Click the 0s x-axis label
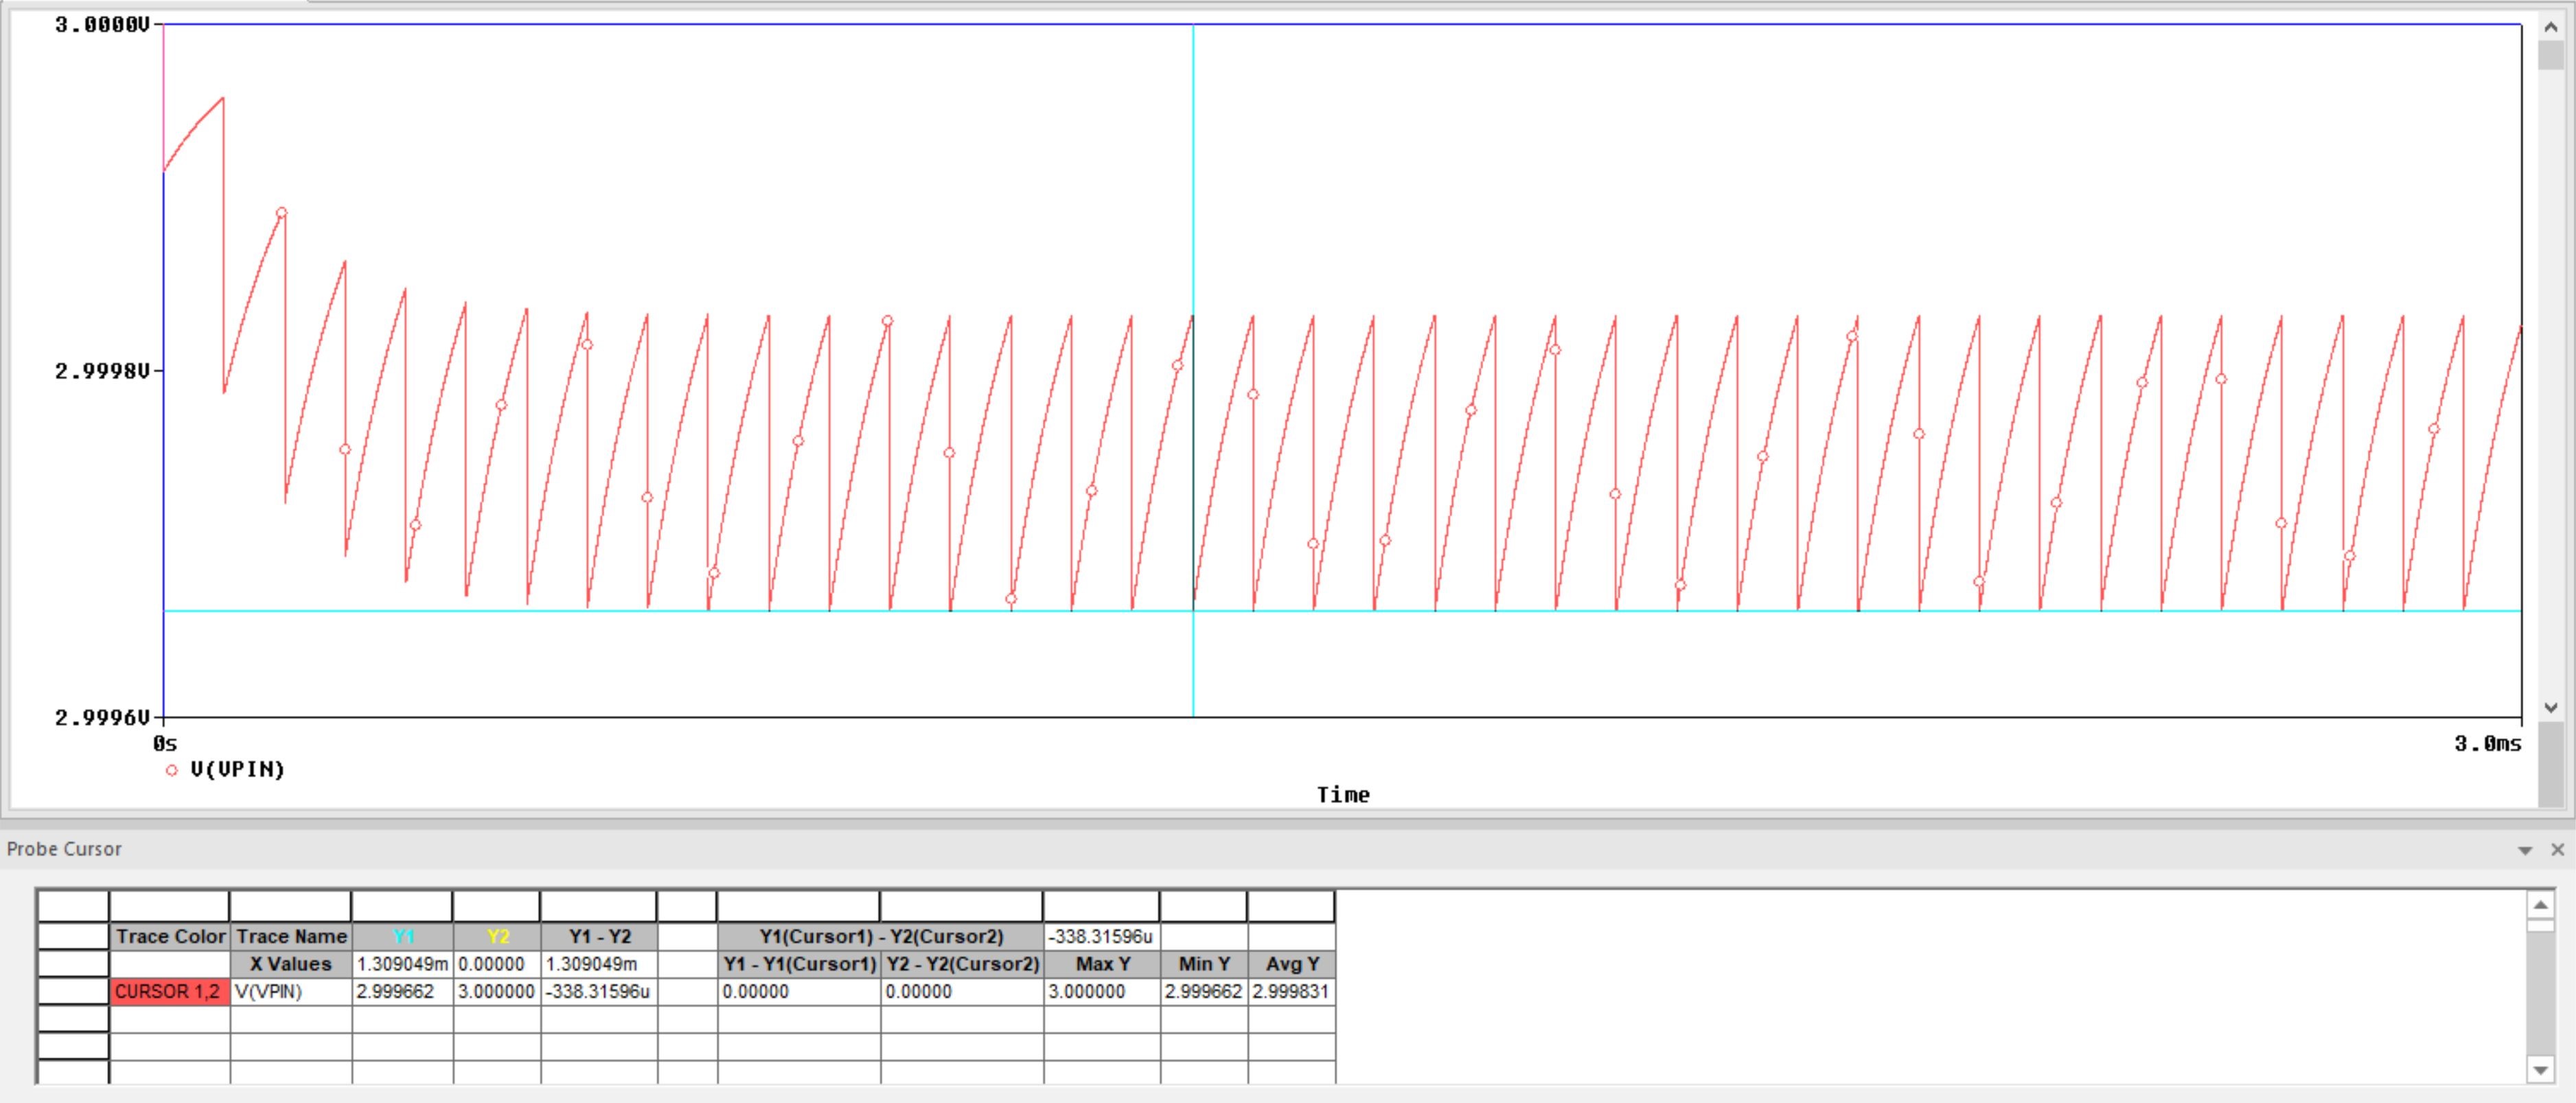This screenshot has width=2576, height=1103. pyautogui.click(x=165, y=744)
